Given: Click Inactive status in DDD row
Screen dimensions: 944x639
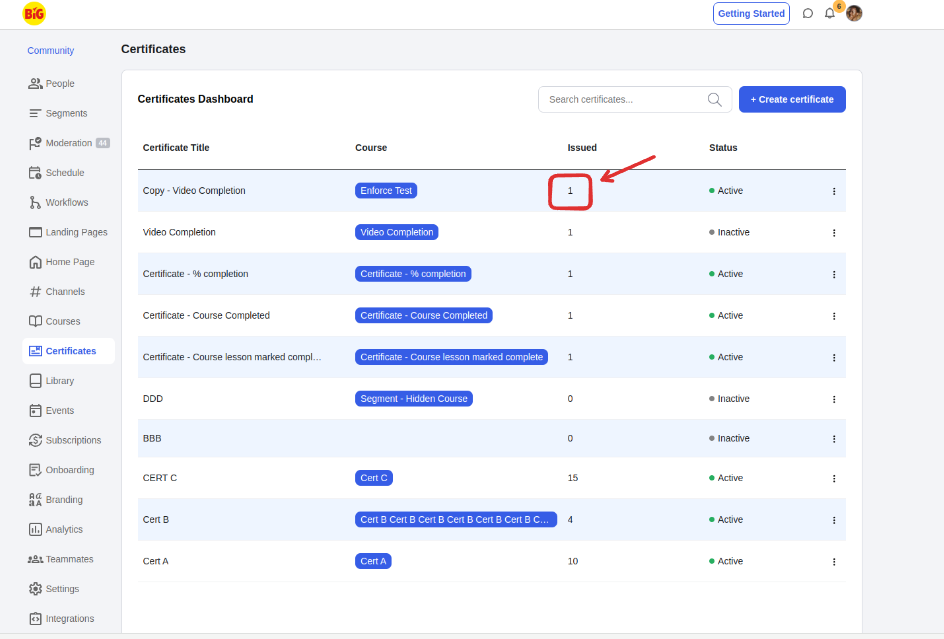Looking at the screenshot, I should [729, 399].
